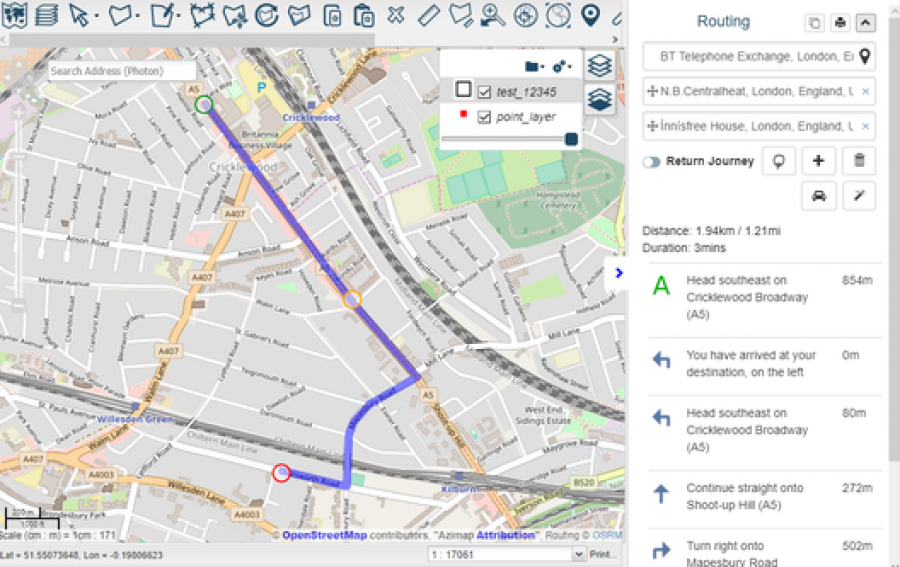Click the pick location on map button
Image resolution: width=900 pixels, height=567 pixels.
click(x=778, y=161)
